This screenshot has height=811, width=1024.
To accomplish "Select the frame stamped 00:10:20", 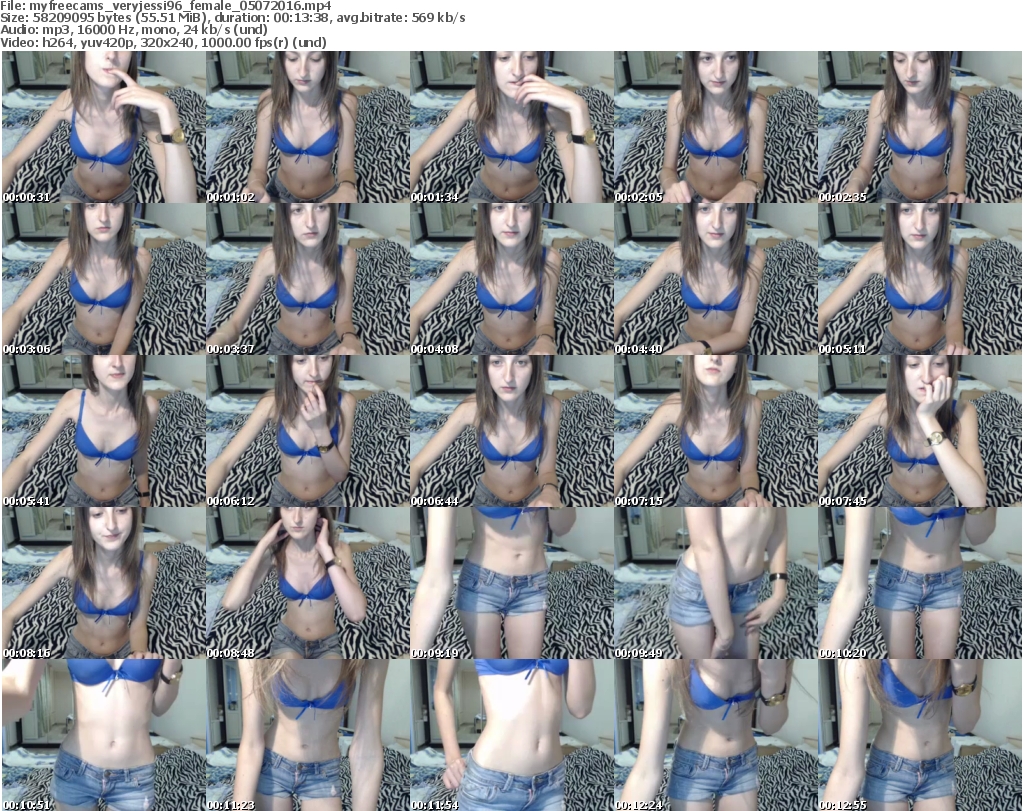I will click(920, 583).
